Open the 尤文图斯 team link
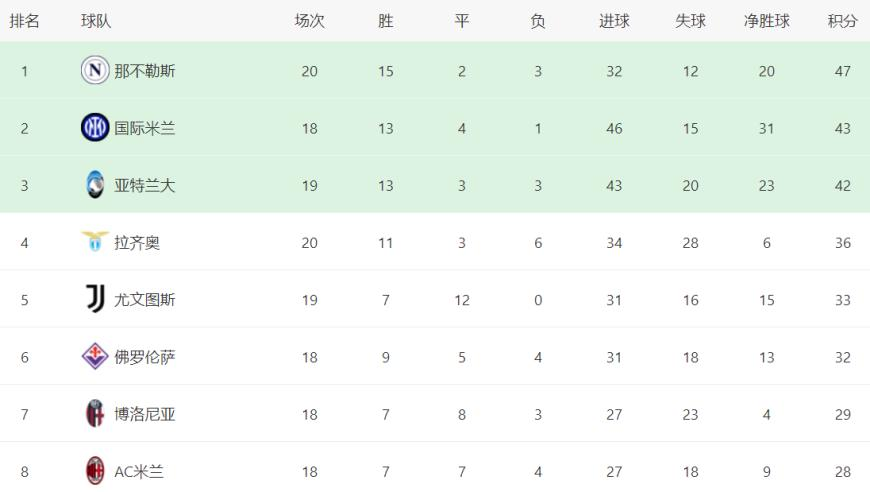The width and height of the screenshot is (870, 492). 145,299
